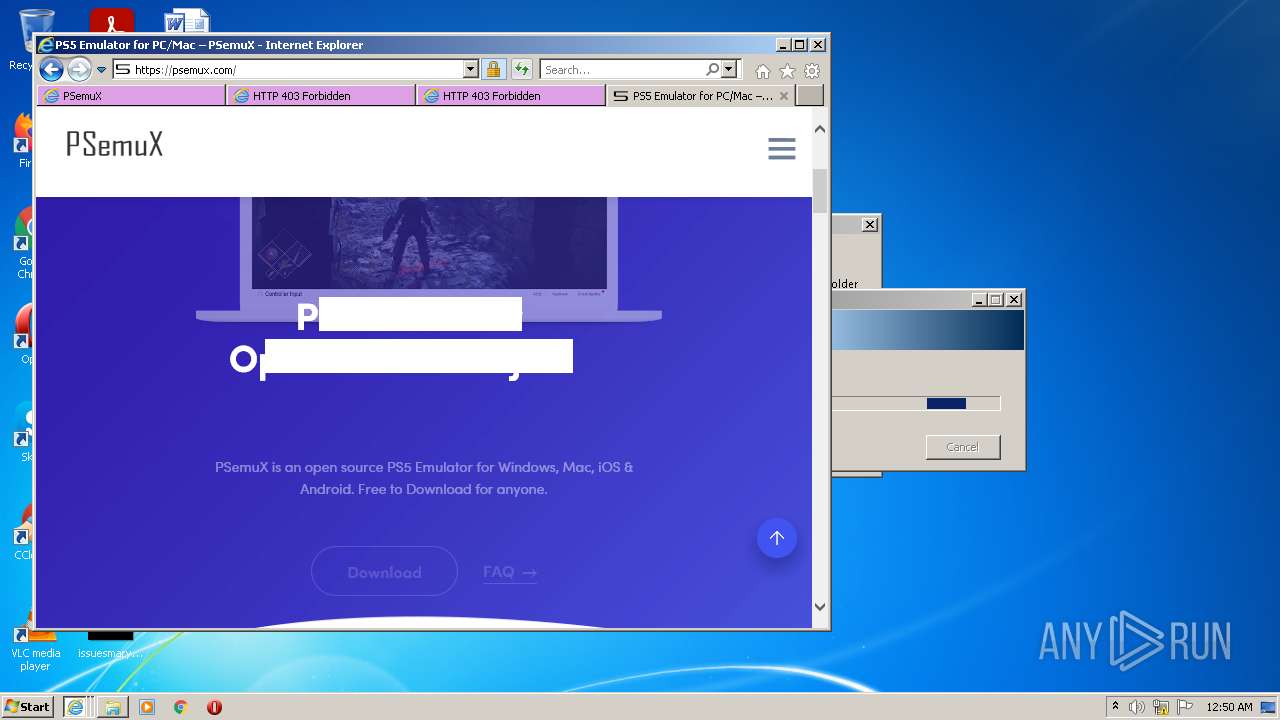Screen dimensions: 1280x720
Task: Launch the media player taskbar icon
Action: coord(147,706)
